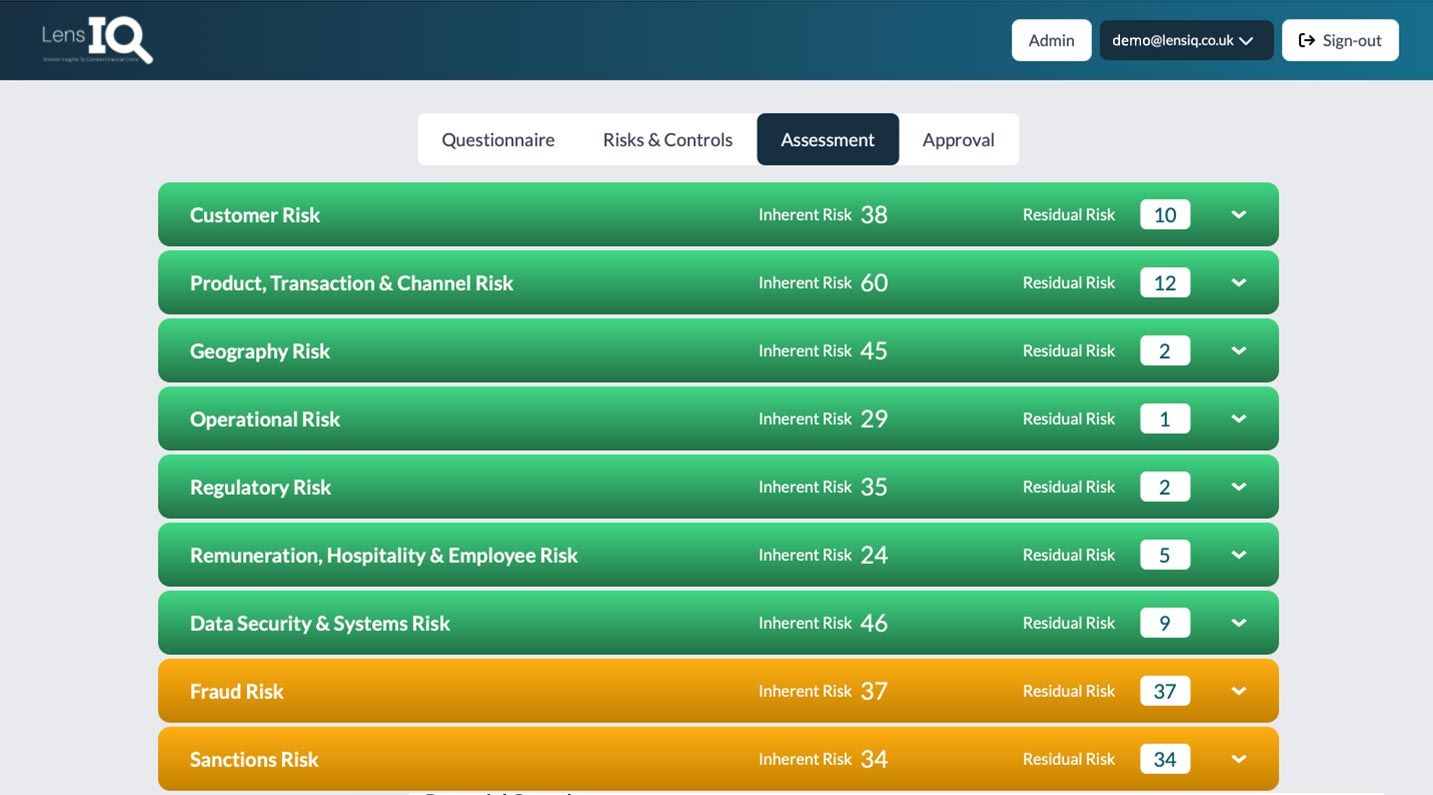The width and height of the screenshot is (1433, 795).
Task: Expand Operational Risk using its chevron
Action: [x=1238, y=419]
